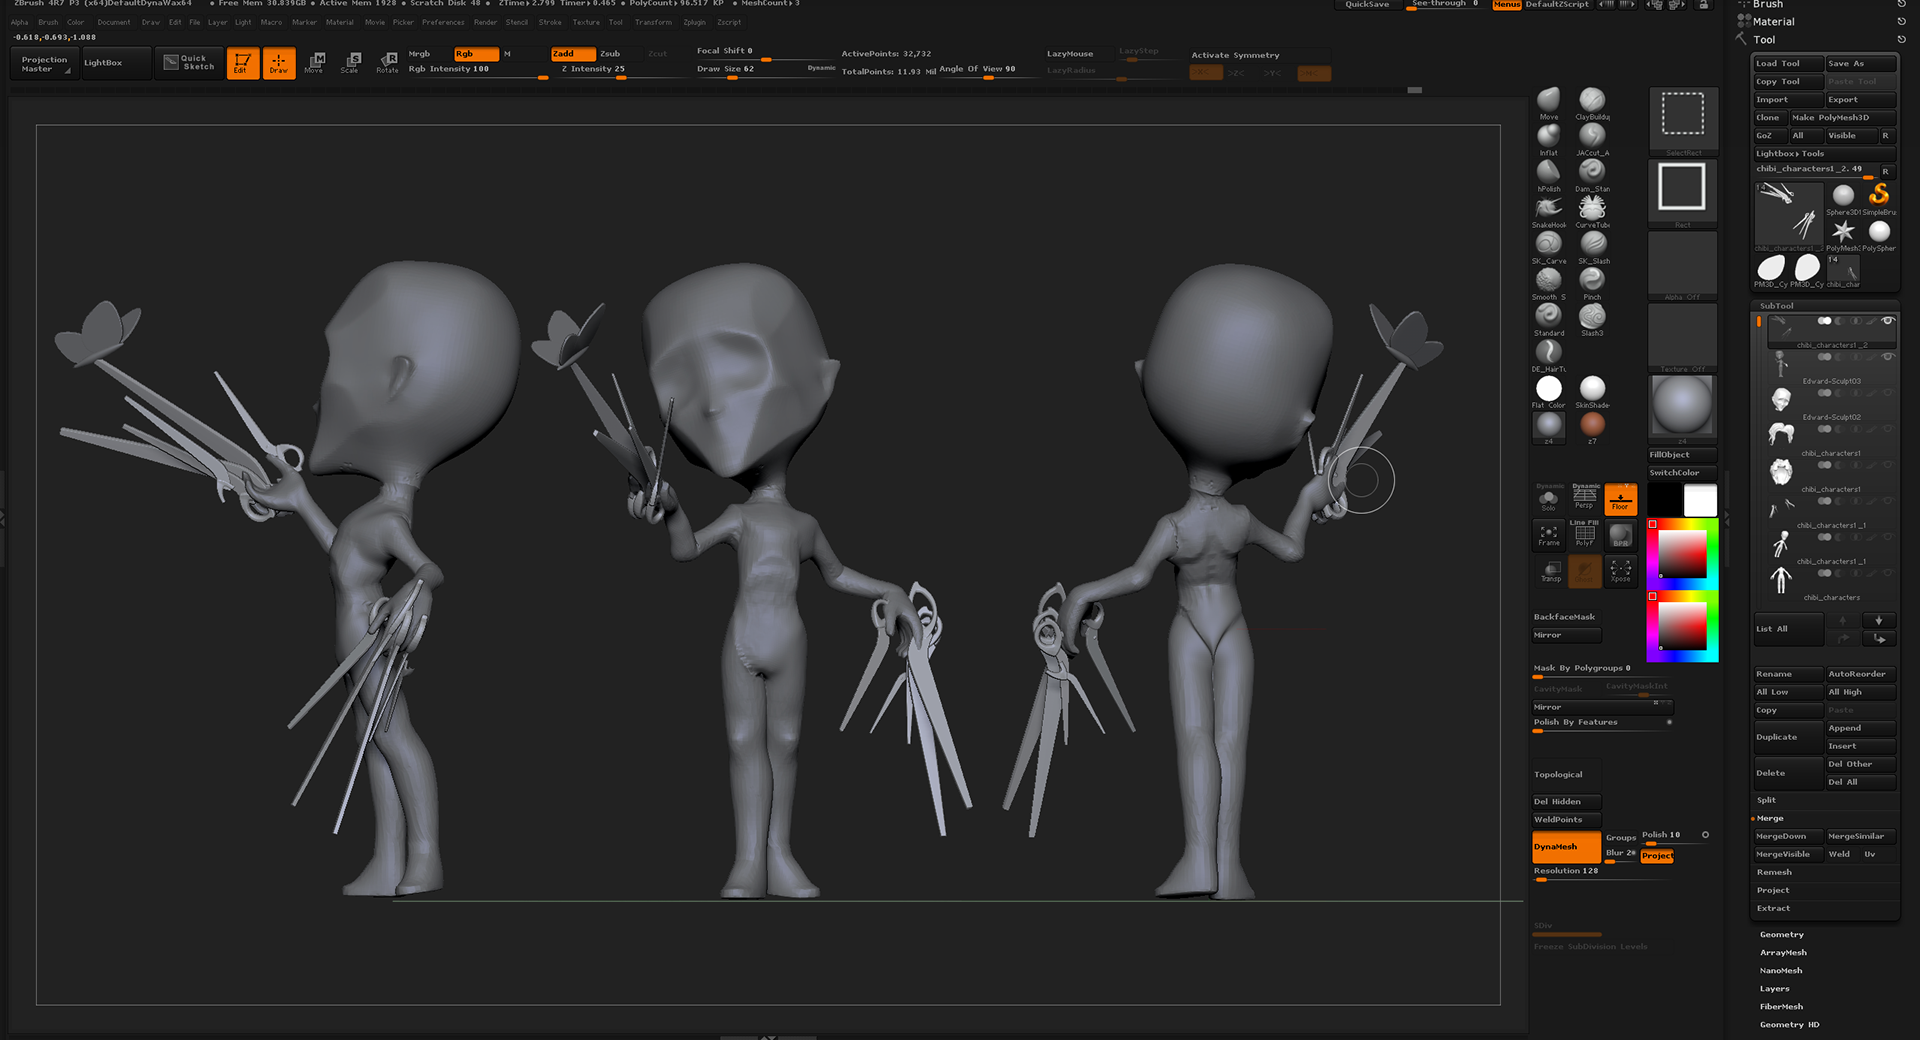Expand the Geometry subpalette

tap(1782, 935)
